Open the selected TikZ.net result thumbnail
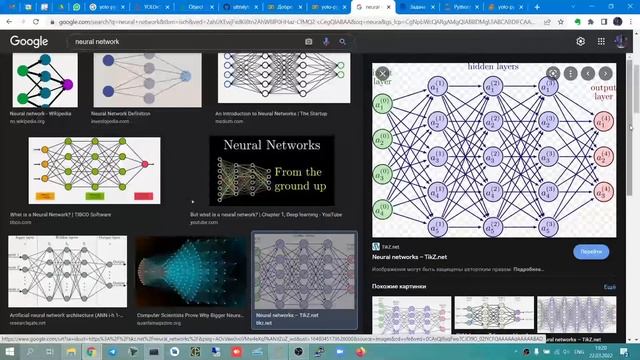 click(x=304, y=271)
